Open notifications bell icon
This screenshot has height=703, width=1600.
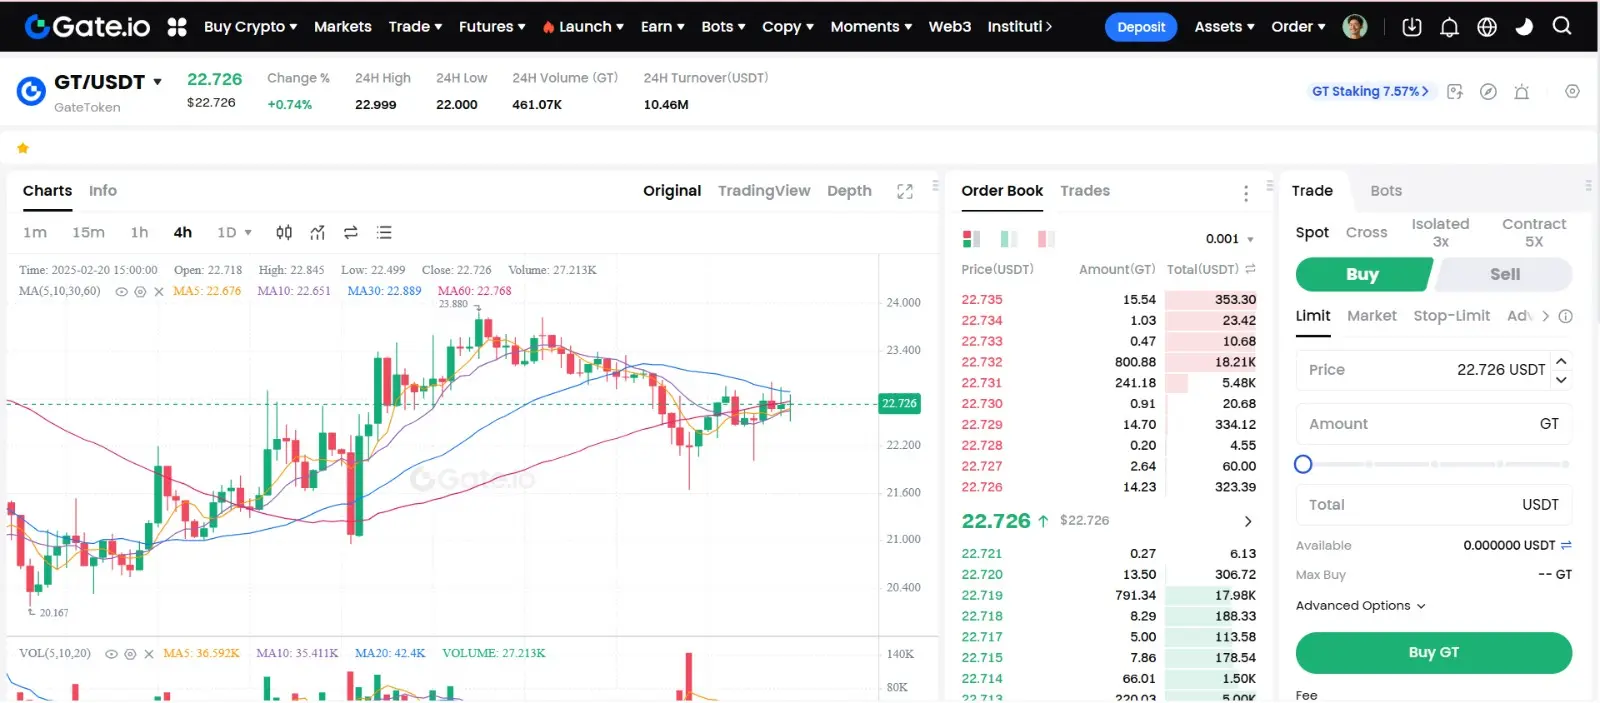(x=1449, y=27)
